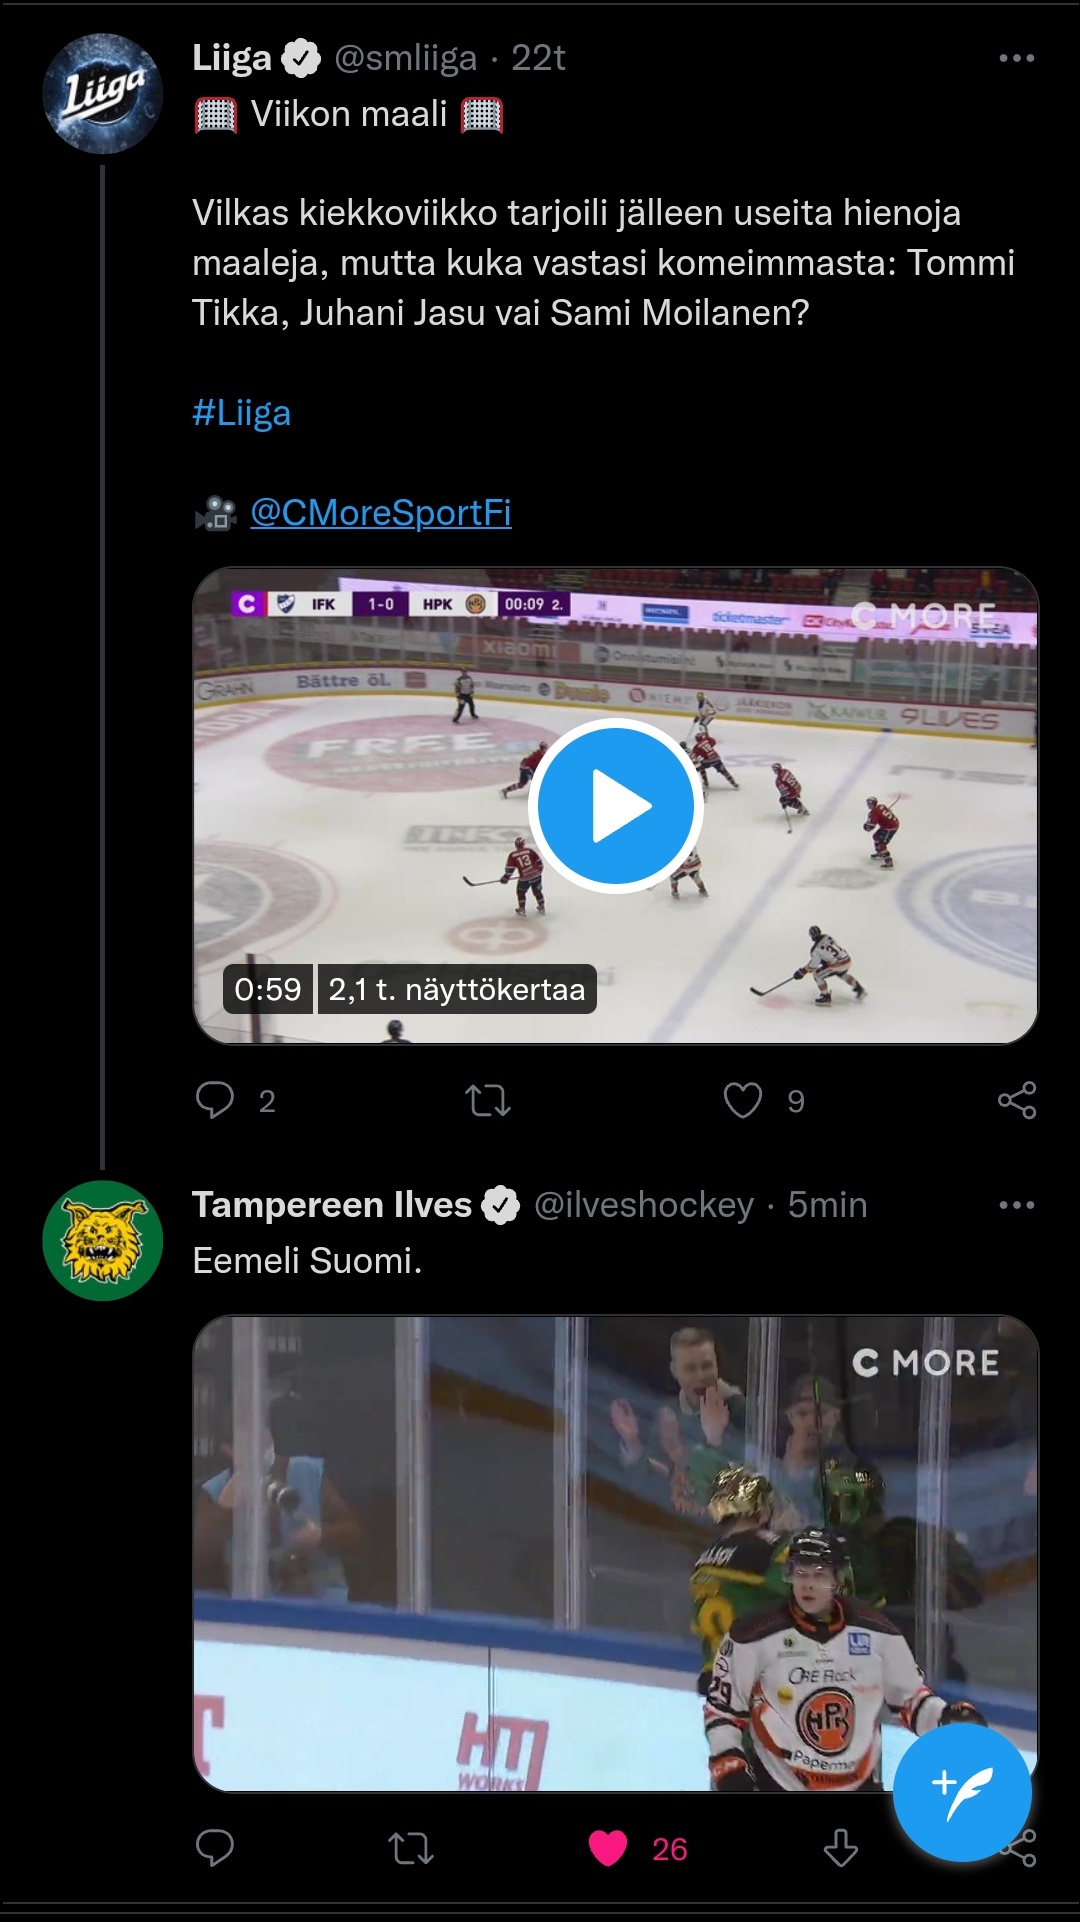Open the 5min timestamp on Ilves tweet
1080x1922 pixels.
point(827,1205)
